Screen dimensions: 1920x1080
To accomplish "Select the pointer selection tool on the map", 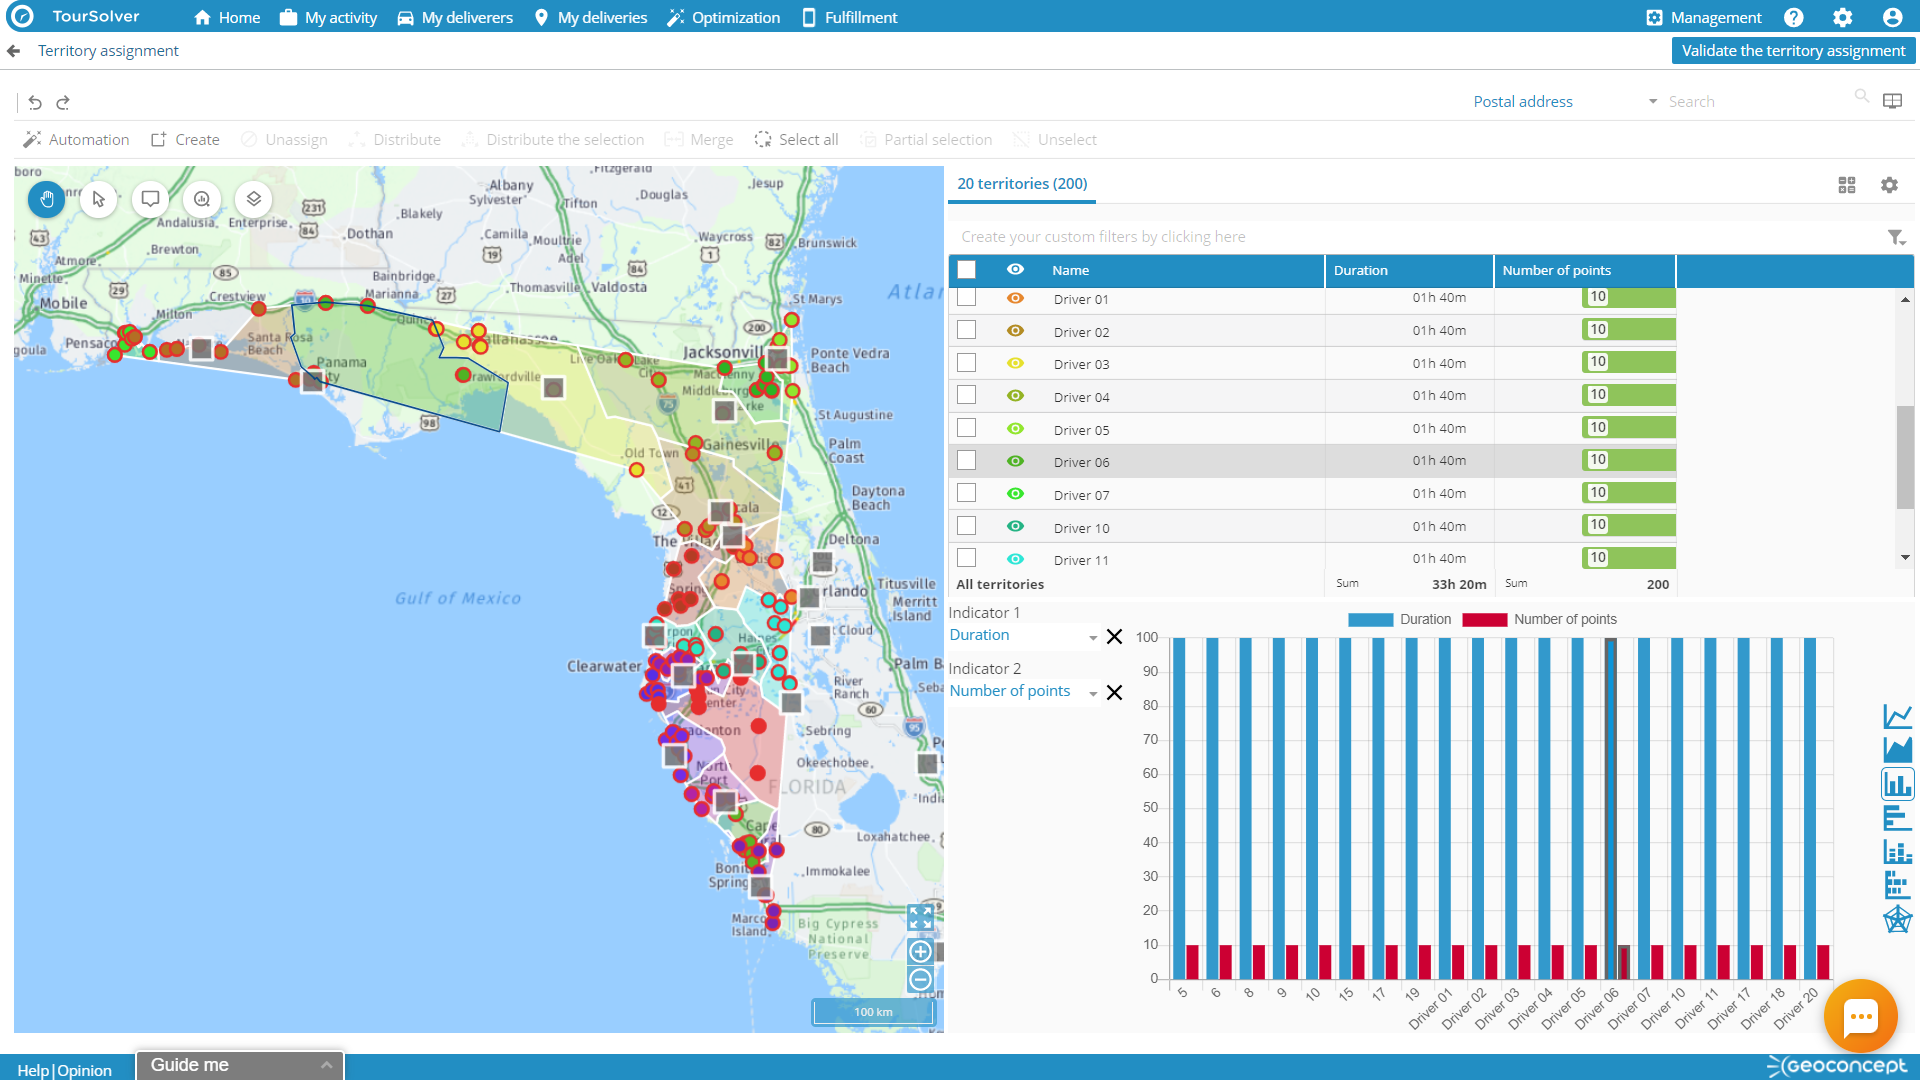I will [x=98, y=199].
